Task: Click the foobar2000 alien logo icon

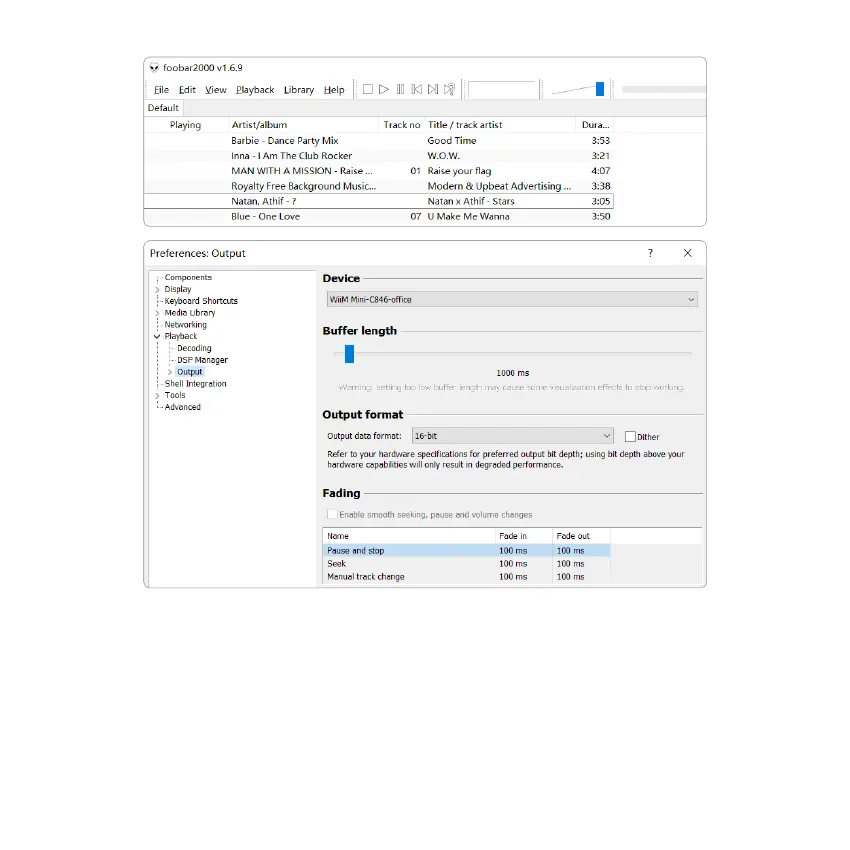Action: [x=154, y=67]
